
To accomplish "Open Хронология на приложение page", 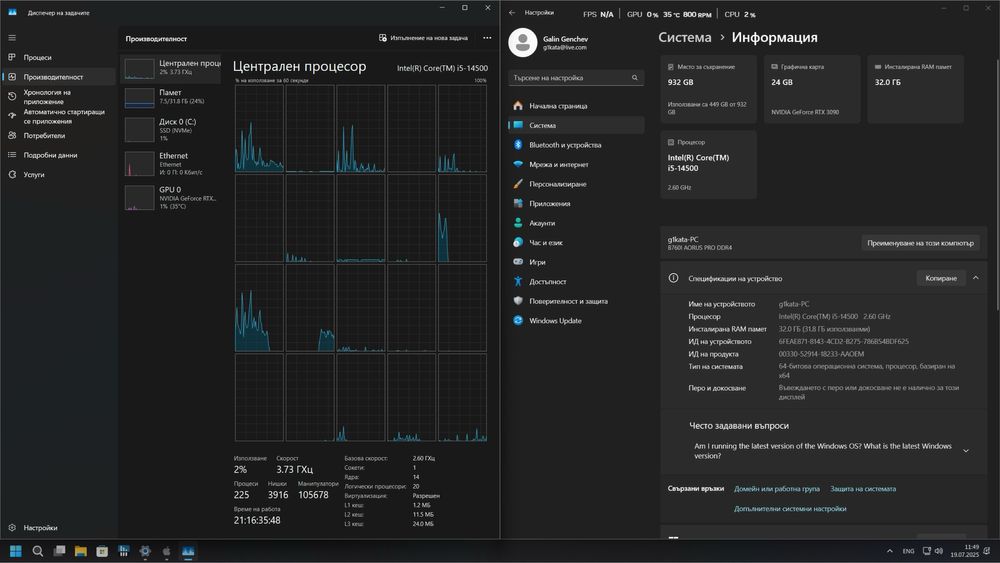I will 59,96.
